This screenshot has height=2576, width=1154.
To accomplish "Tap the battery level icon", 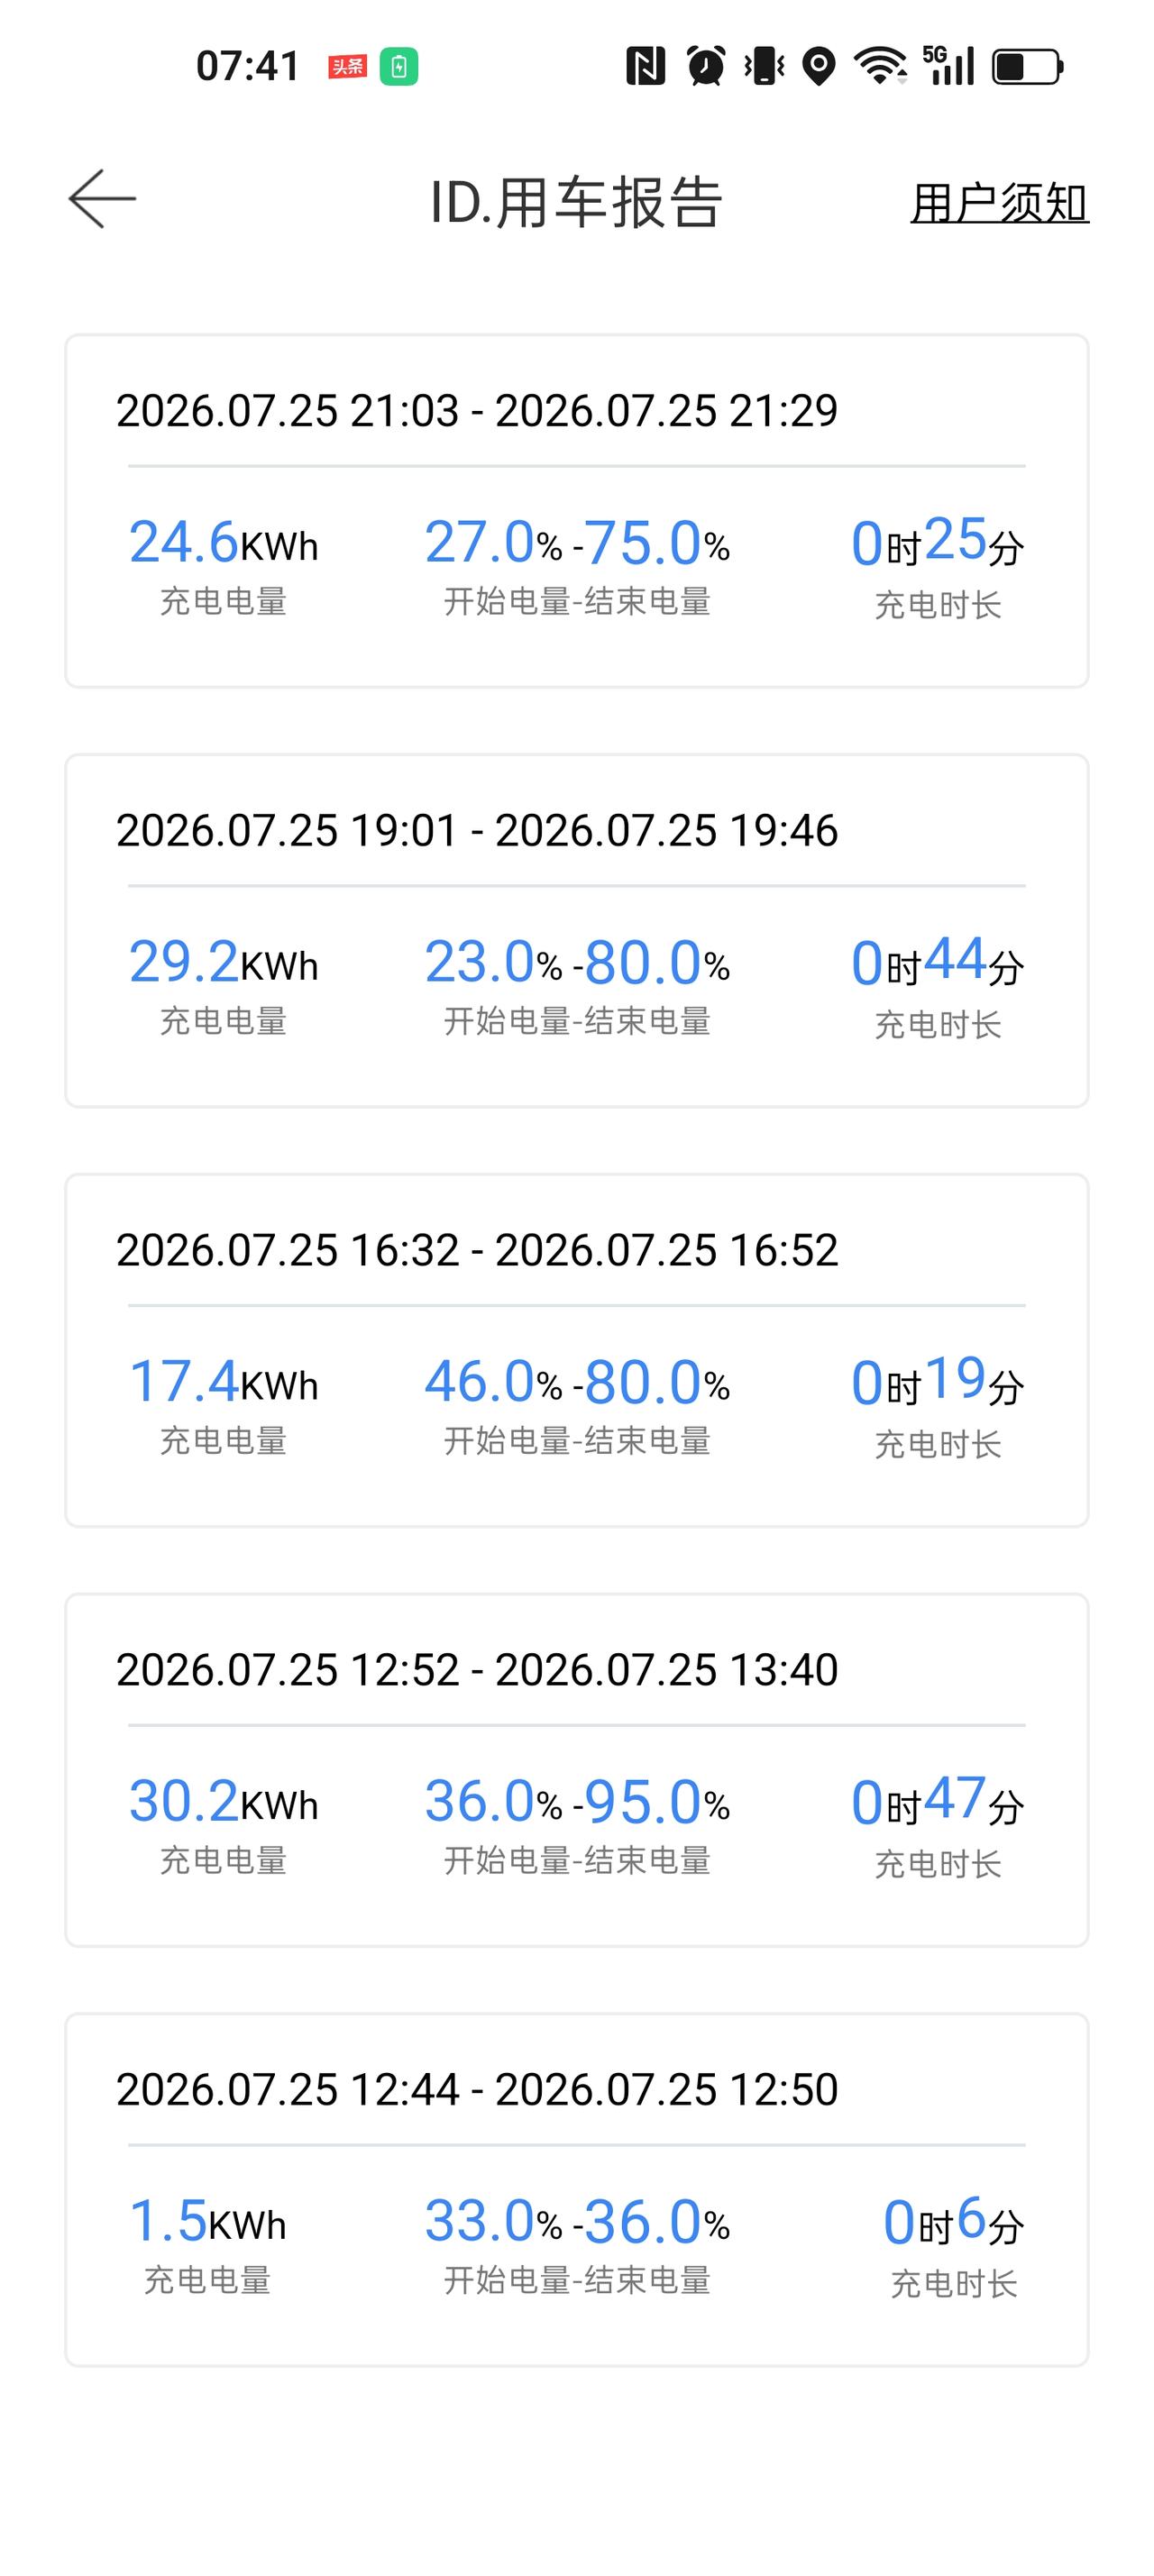I will tap(1027, 67).
